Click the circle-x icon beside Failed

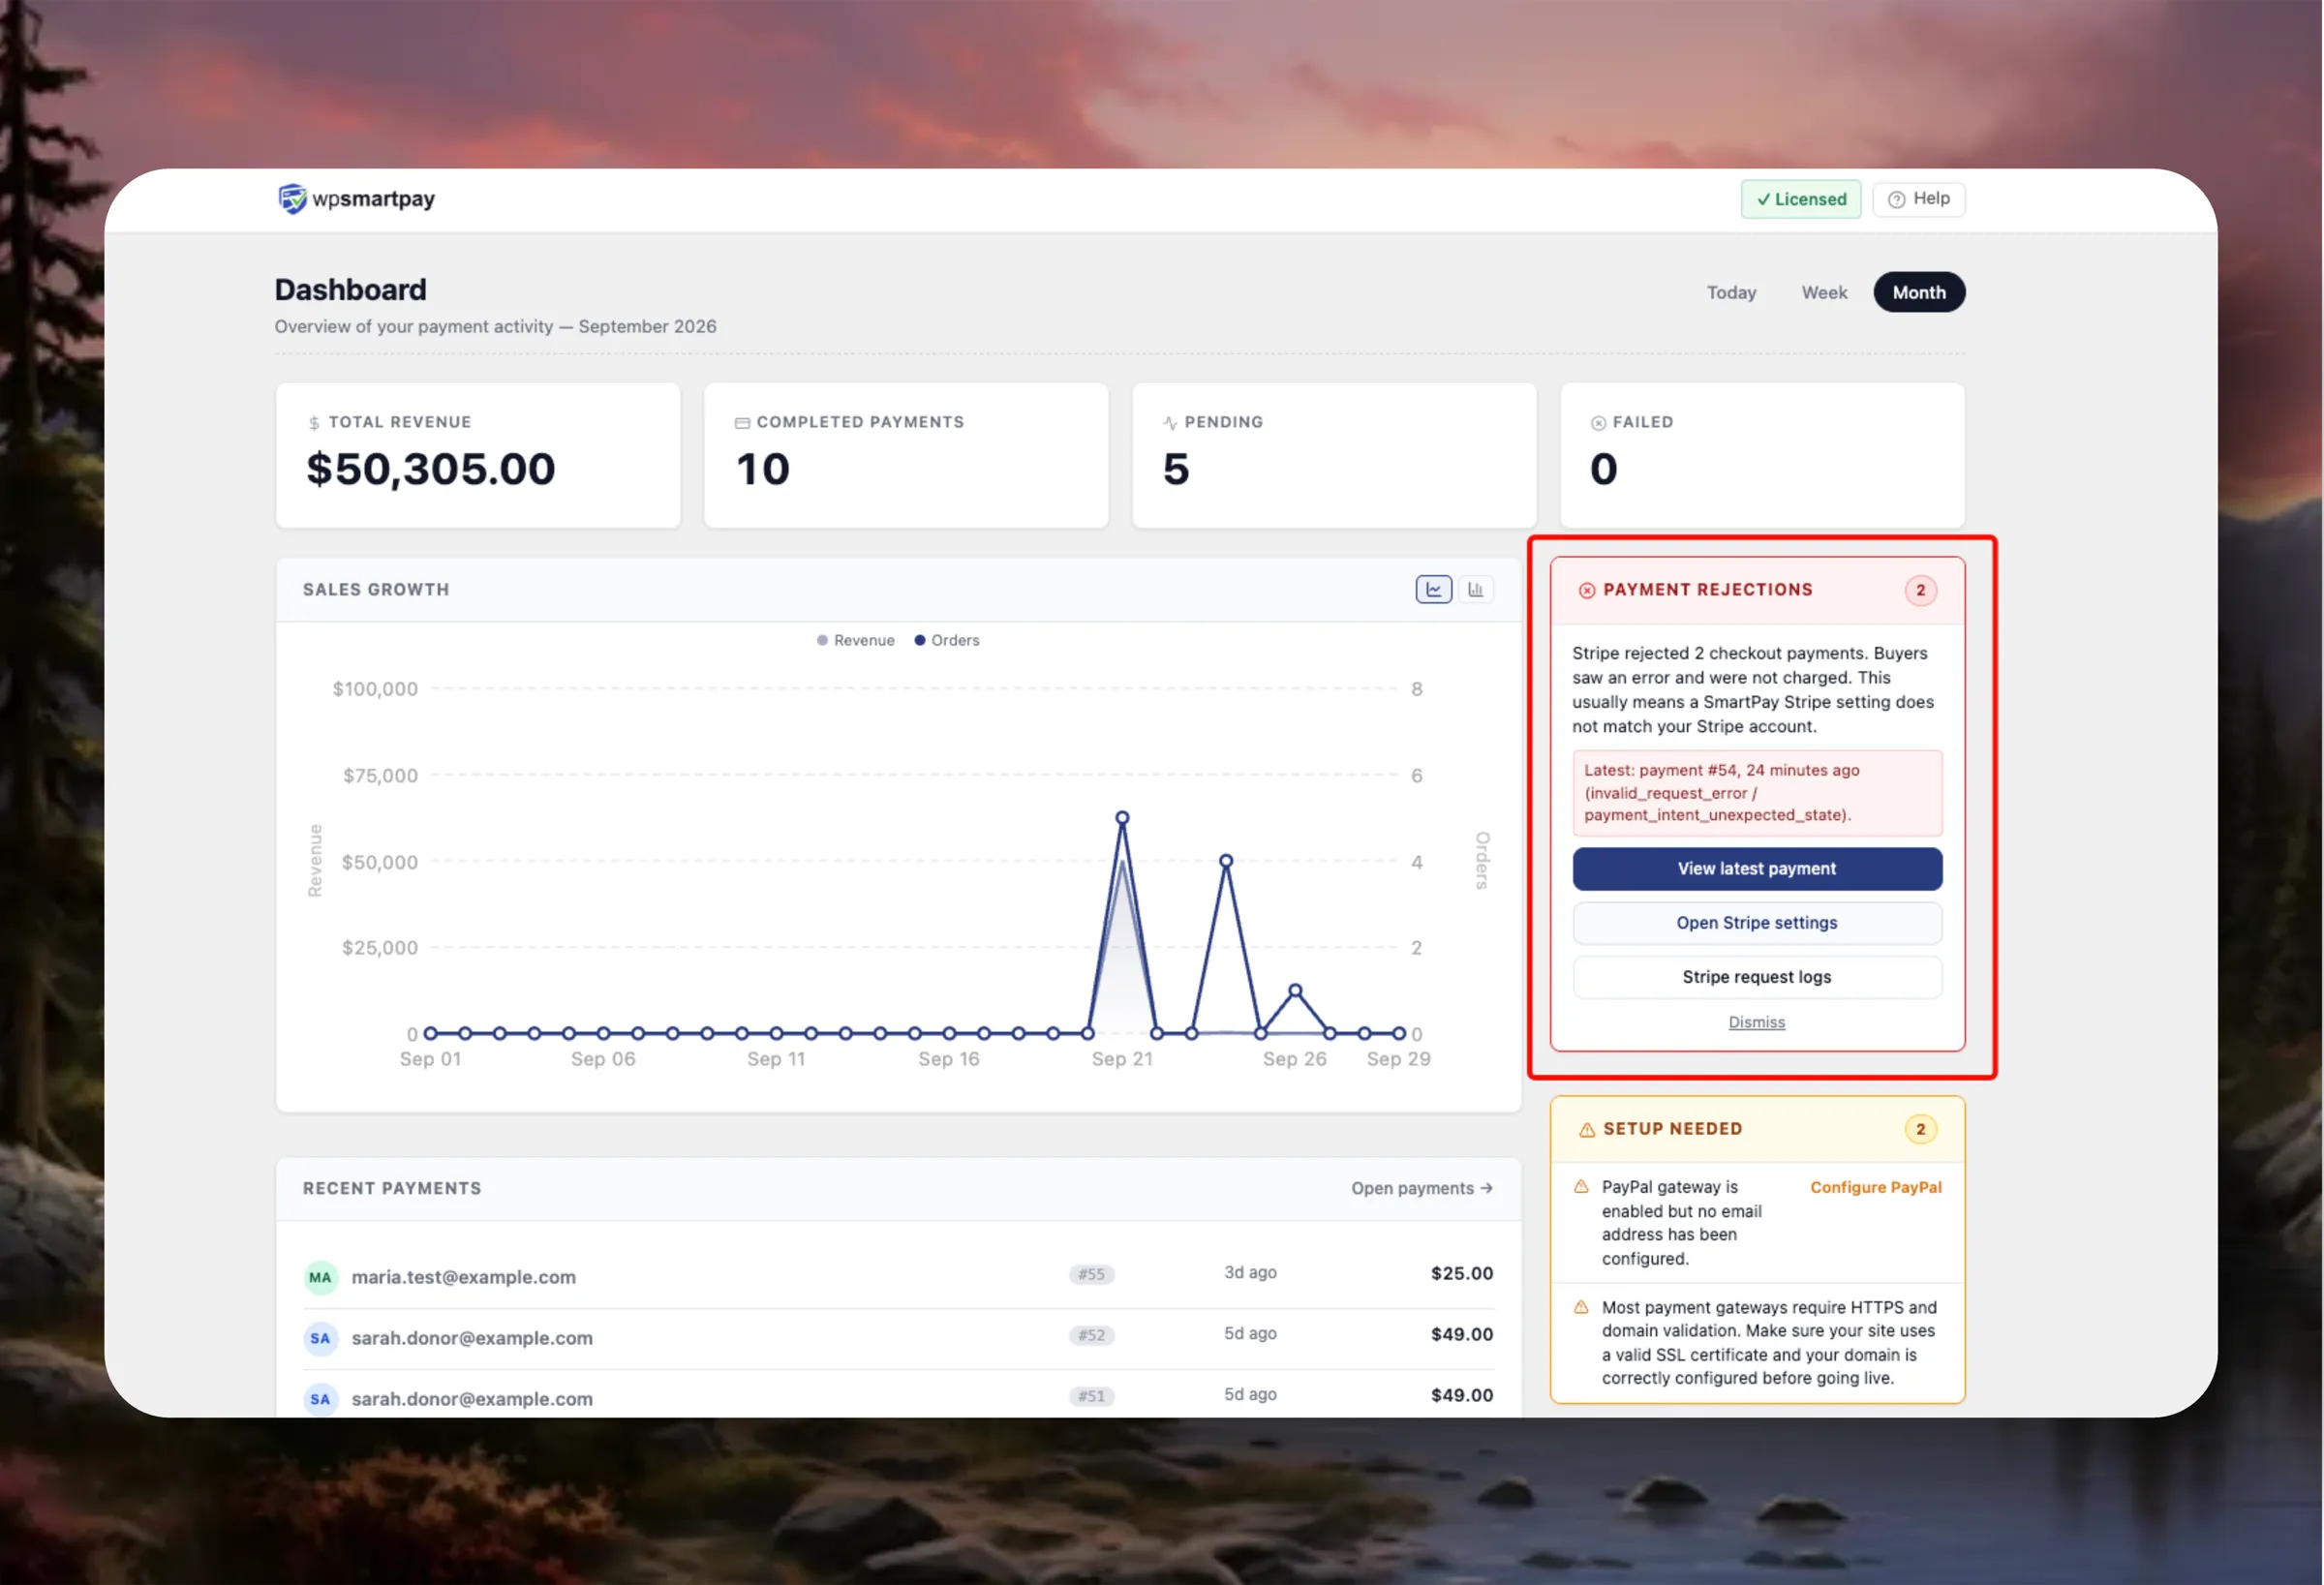(1598, 423)
